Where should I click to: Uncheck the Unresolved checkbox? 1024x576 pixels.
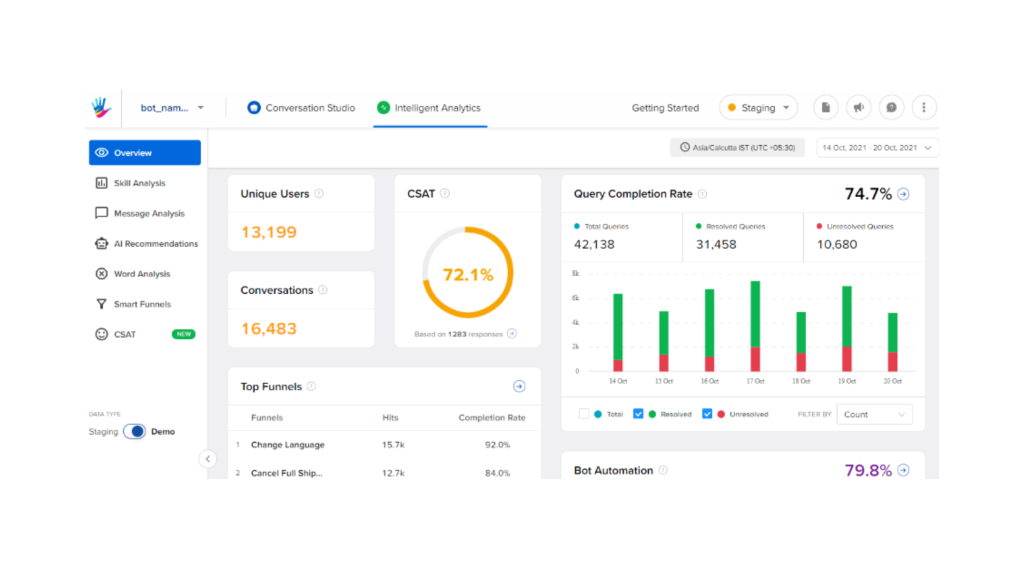pyautogui.click(x=708, y=414)
